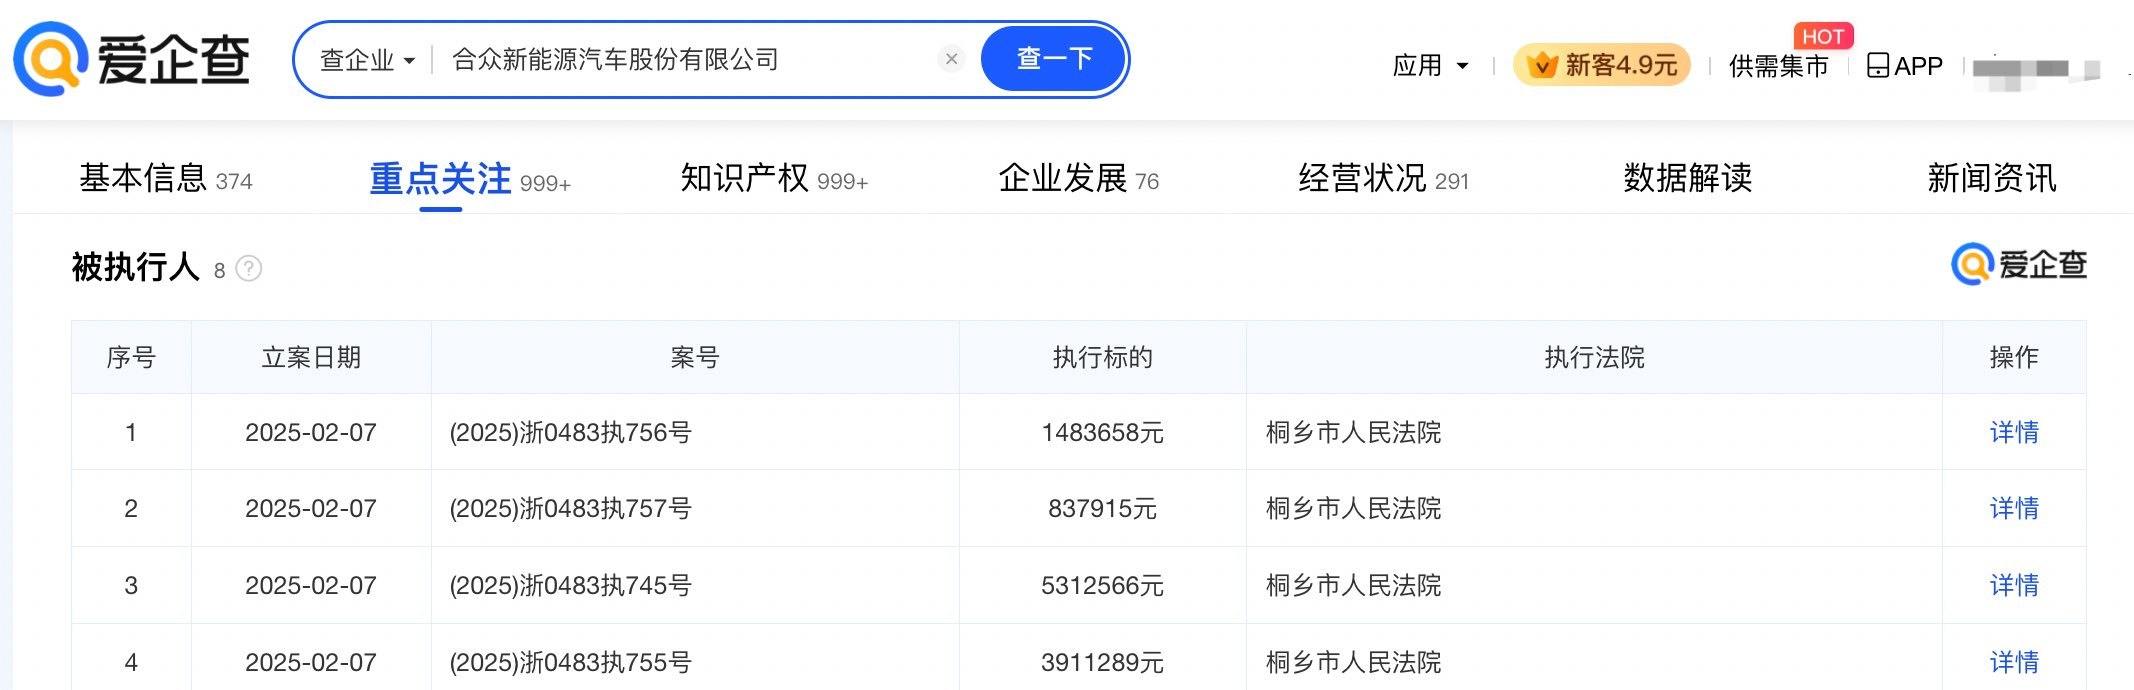Screen dimensions: 2134x690
Task: Expand the 查企业 search type dropdown
Action: [x=367, y=60]
